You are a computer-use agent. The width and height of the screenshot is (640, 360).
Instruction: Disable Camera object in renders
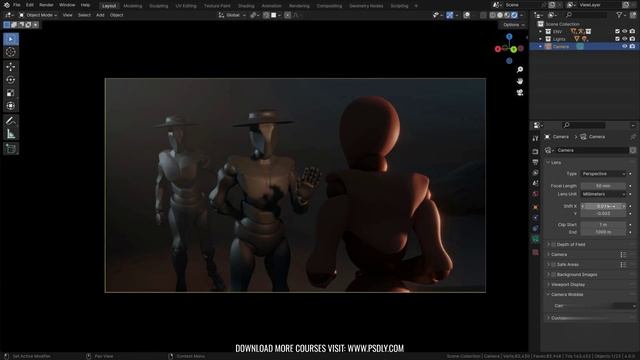coord(632,47)
